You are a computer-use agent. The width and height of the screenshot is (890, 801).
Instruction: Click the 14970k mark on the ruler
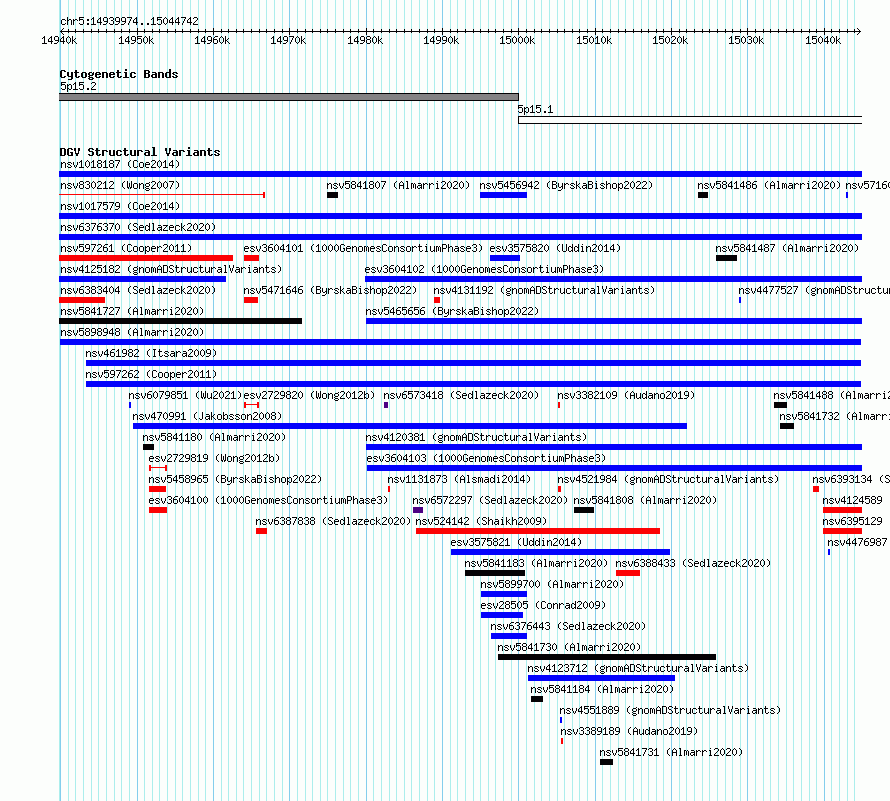pyautogui.click(x=288, y=40)
